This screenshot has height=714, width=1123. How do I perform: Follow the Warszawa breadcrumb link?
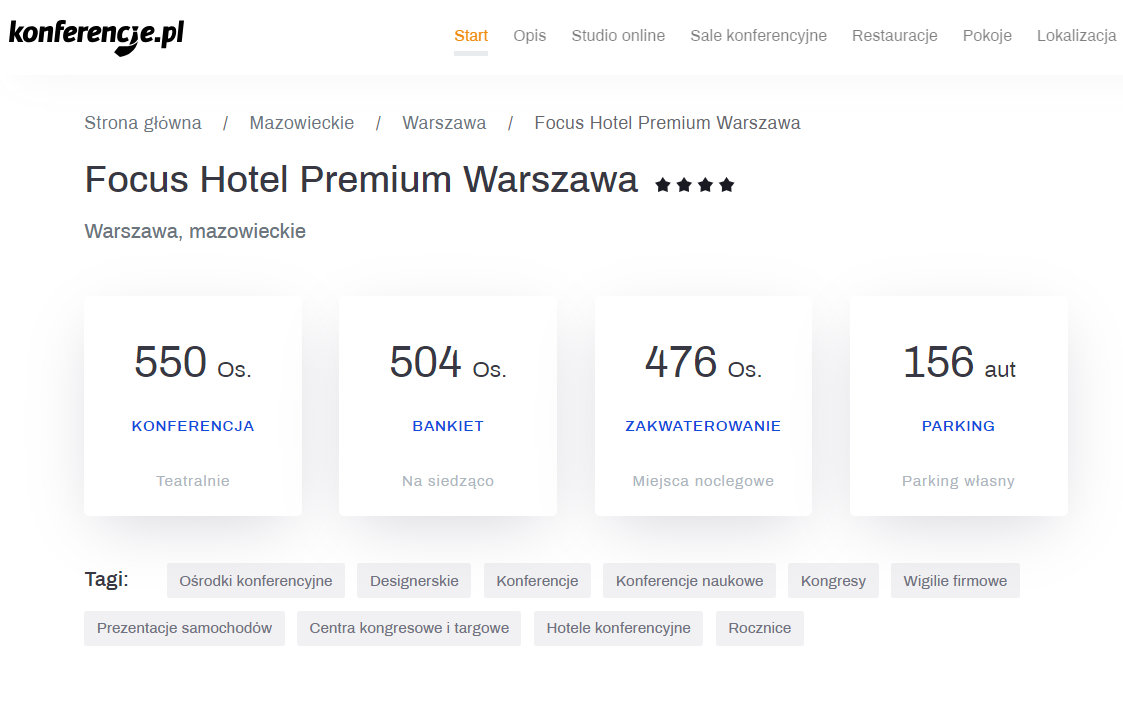click(x=444, y=123)
